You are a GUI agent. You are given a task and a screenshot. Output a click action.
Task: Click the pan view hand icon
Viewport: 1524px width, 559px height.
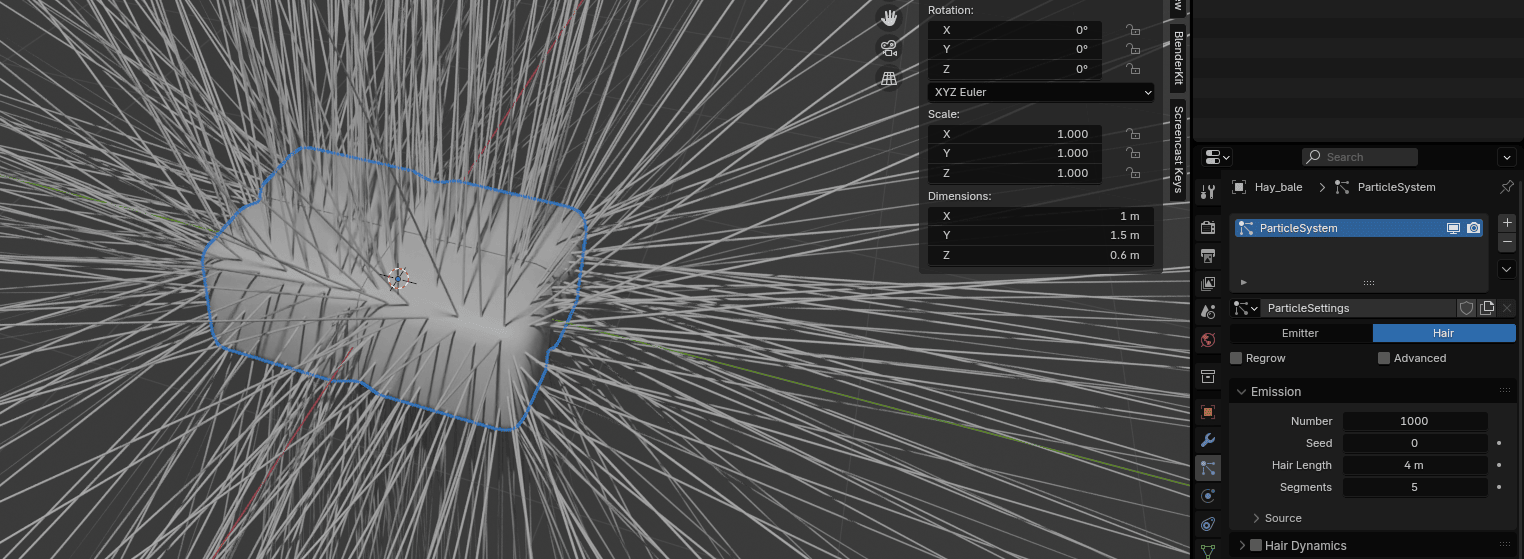coord(888,18)
